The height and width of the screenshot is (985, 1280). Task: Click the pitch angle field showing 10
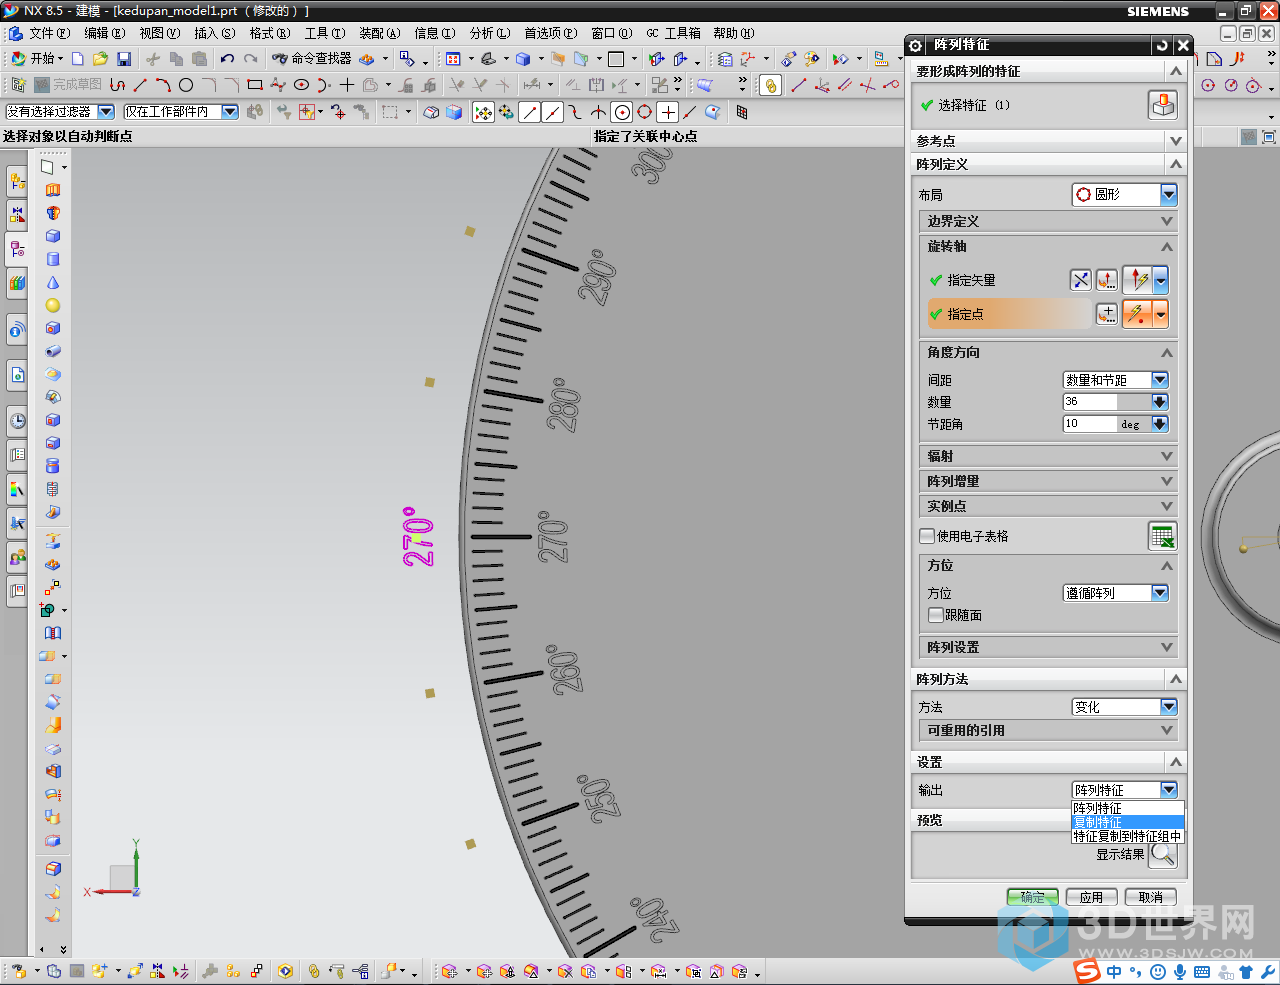(1090, 424)
